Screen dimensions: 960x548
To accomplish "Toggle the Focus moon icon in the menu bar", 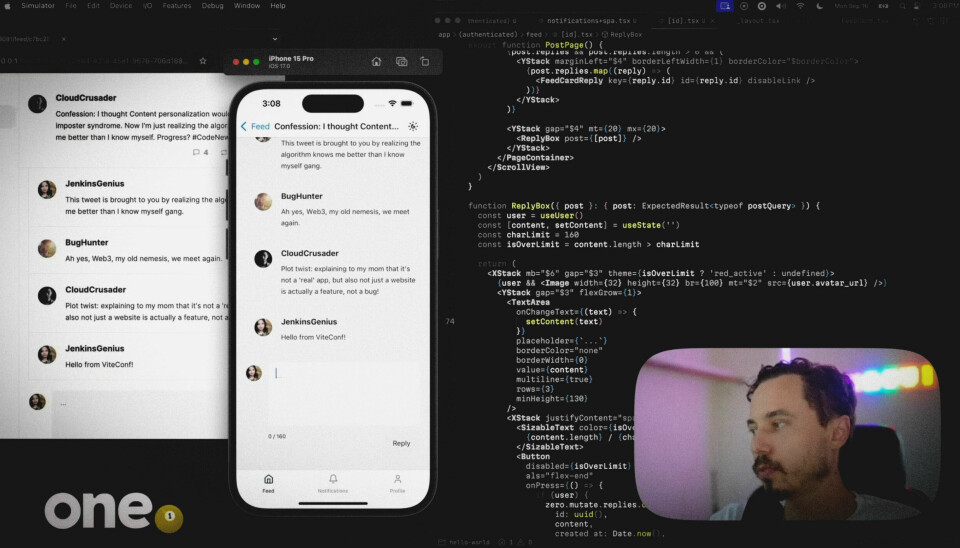I will pos(819,6).
